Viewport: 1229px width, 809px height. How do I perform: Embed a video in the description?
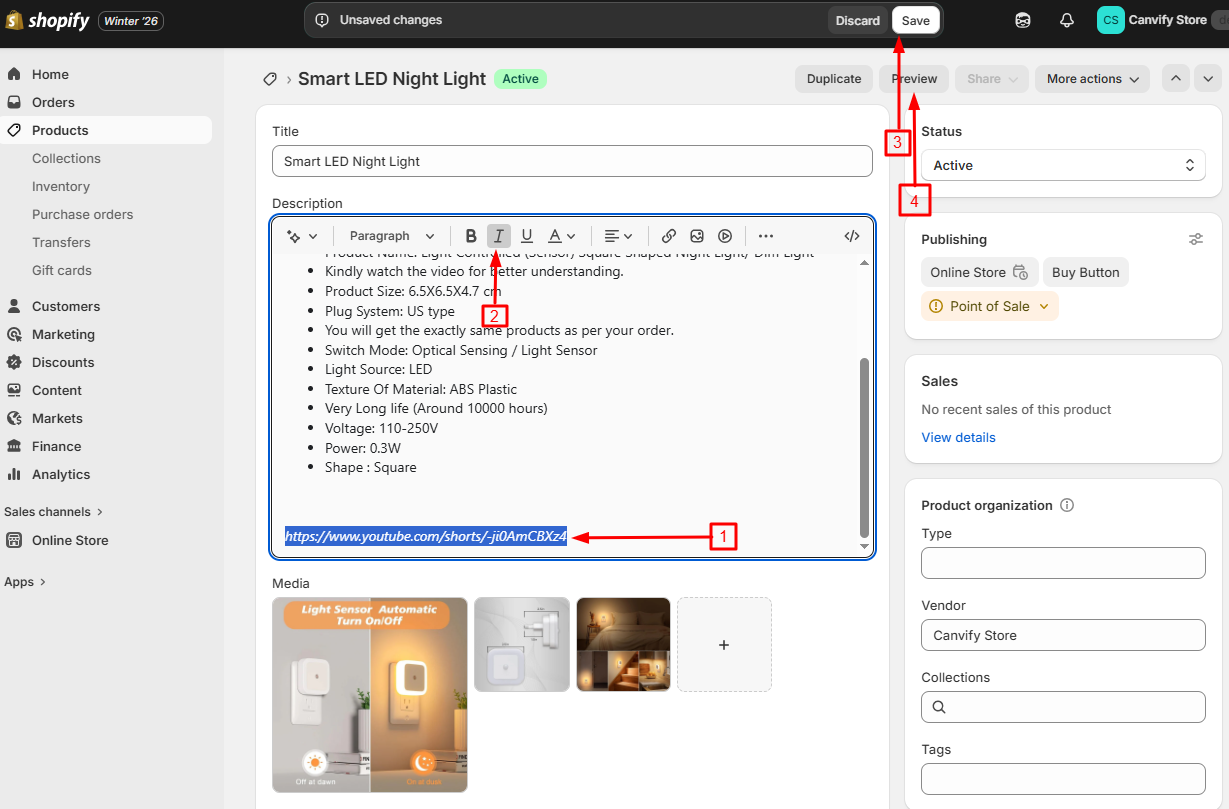click(724, 235)
